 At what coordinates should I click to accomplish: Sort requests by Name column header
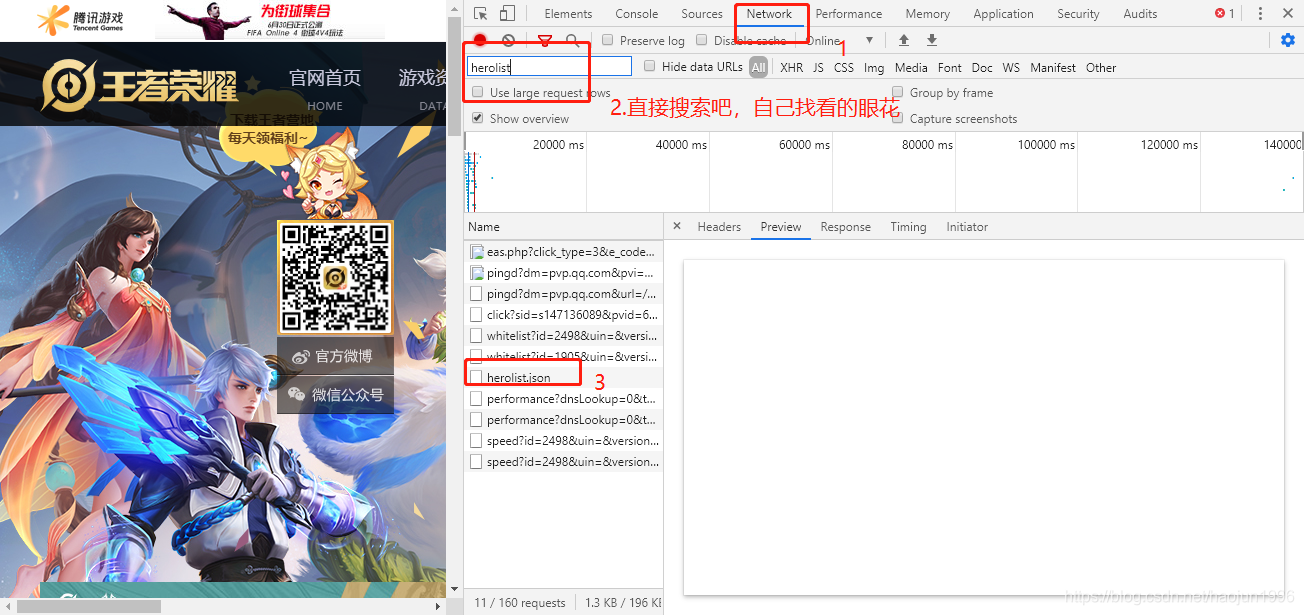point(563,227)
